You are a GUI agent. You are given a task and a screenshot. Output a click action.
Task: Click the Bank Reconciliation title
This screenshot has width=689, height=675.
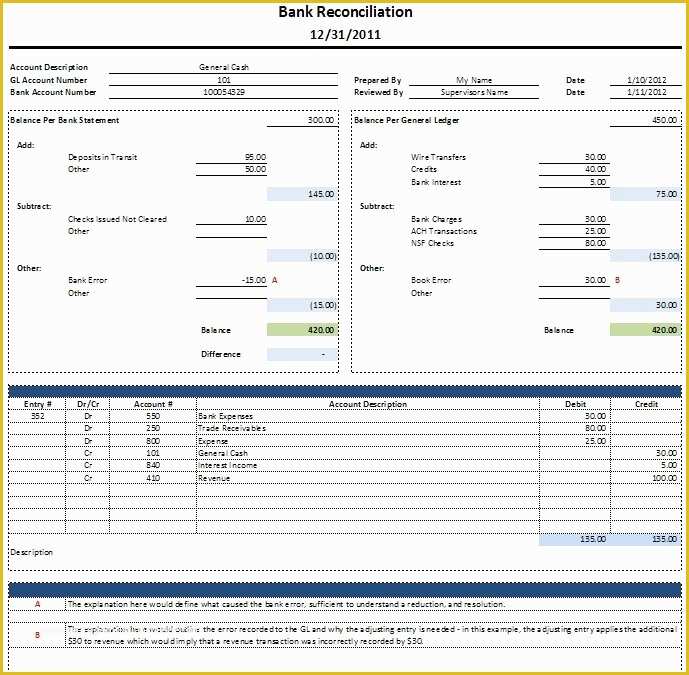coord(345,12)
